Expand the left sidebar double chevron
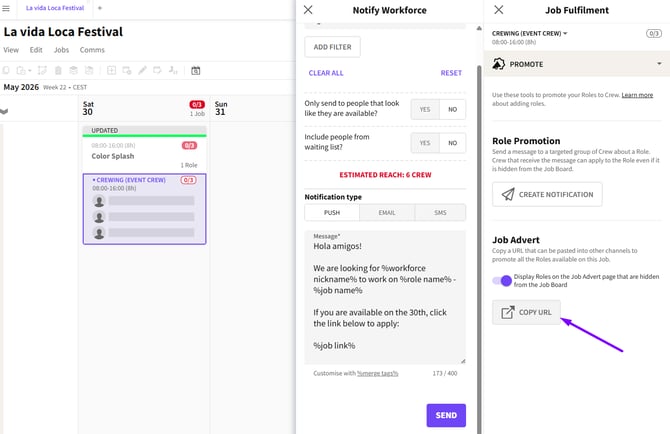This screenshot has width=670, height=434. coord(4,111)
